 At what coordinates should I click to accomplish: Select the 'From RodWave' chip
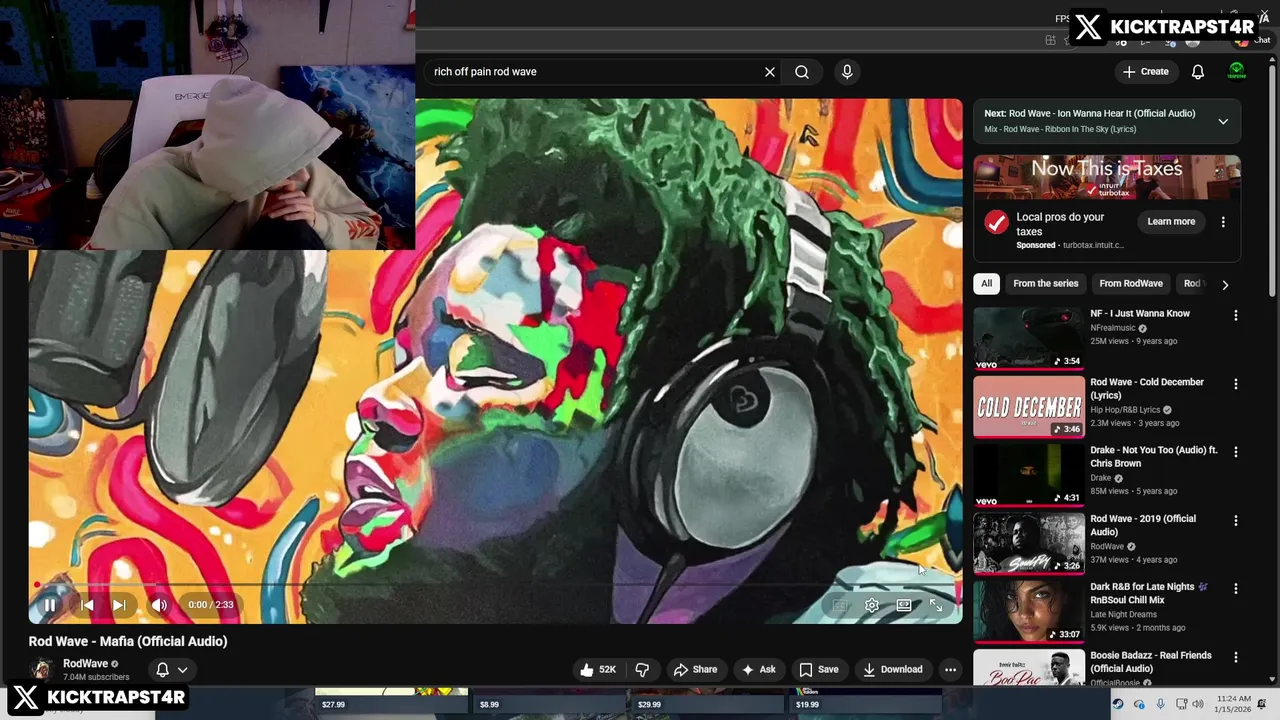tap(1131, 284)
